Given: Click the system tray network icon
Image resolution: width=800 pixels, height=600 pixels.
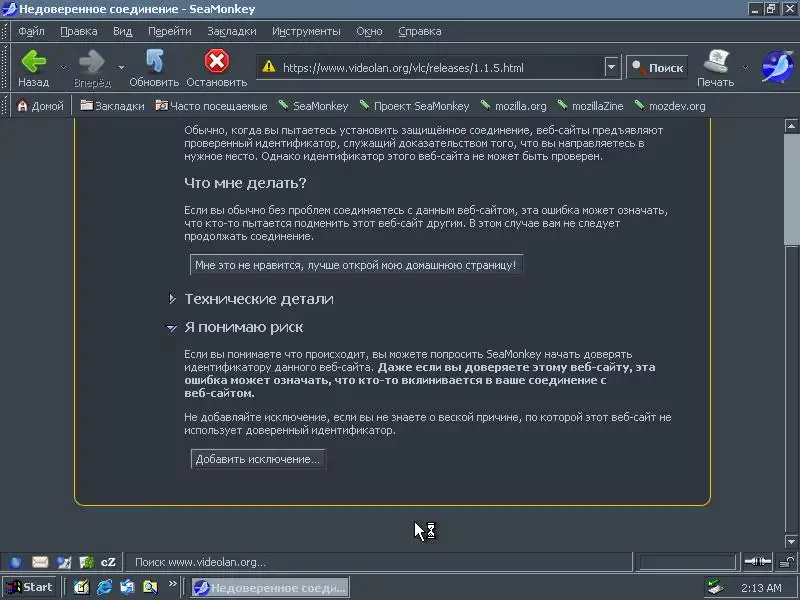Looking at the screenshot, I should [x=716, y=588].
